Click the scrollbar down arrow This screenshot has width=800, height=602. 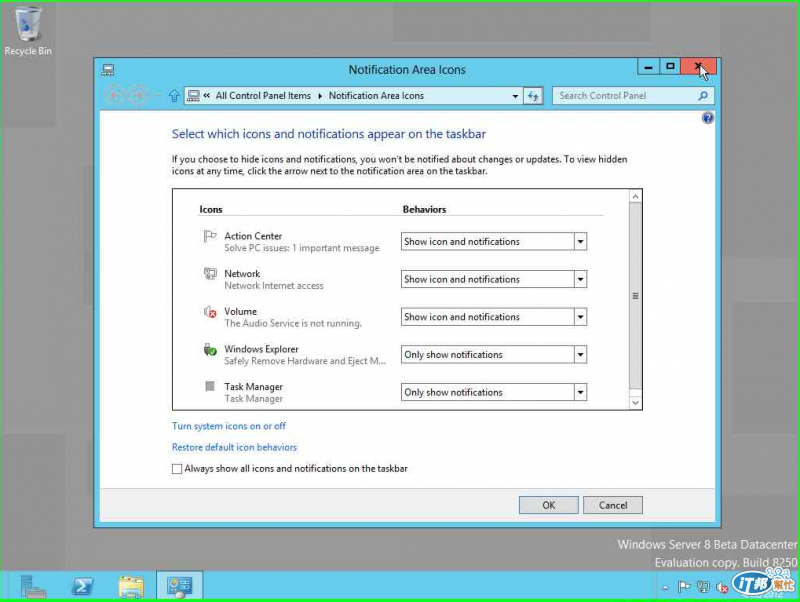pos(635,403)
